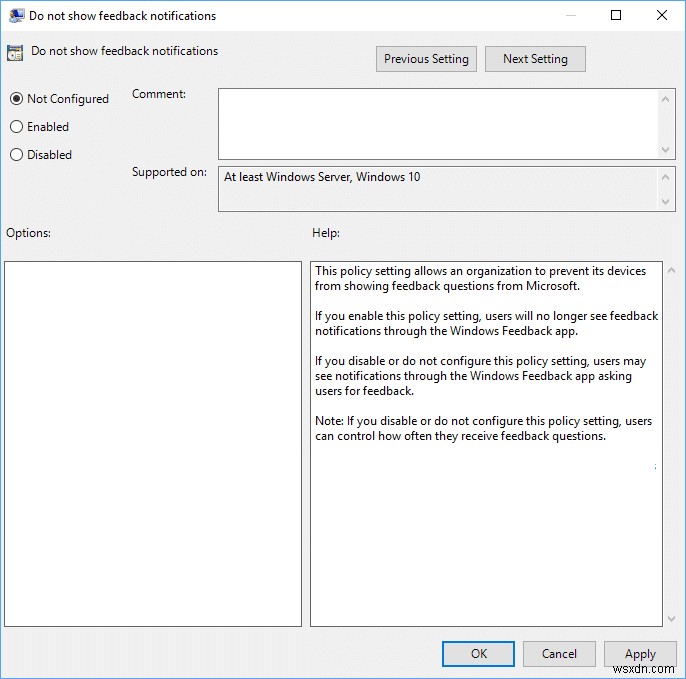Go to Next Setting
This screenshot has height=679, width=686.
[x=535, y=59]
